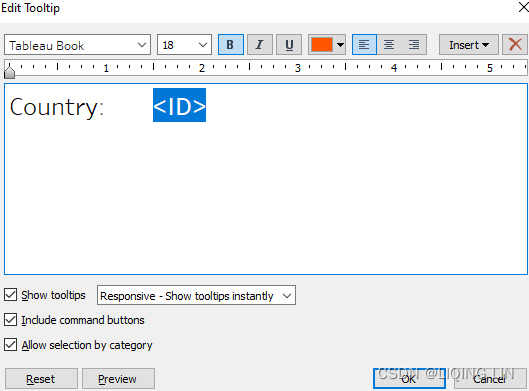Clear the tooltip with the red X

coord(515,45)
